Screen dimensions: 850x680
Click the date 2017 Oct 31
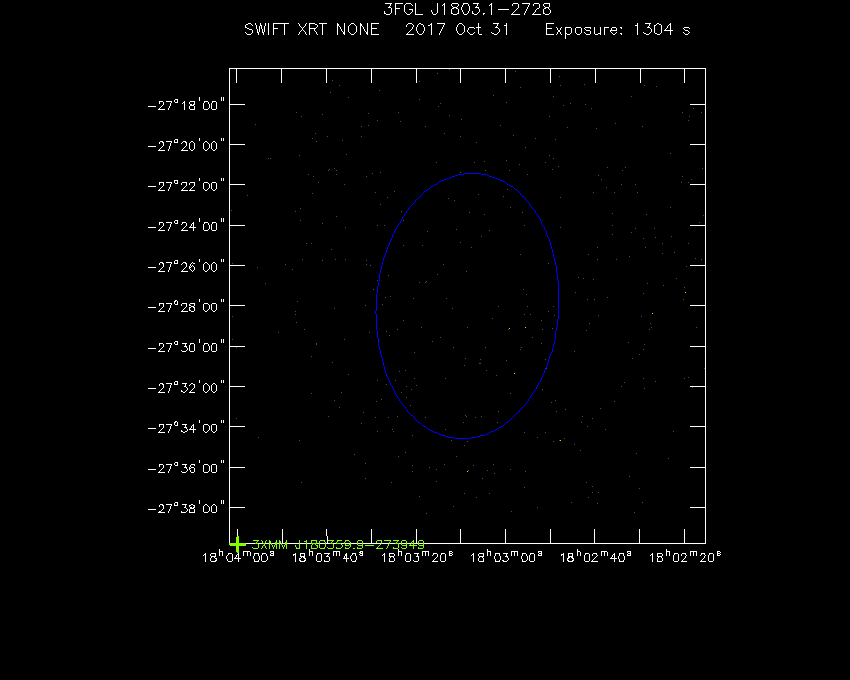(457, 29)
